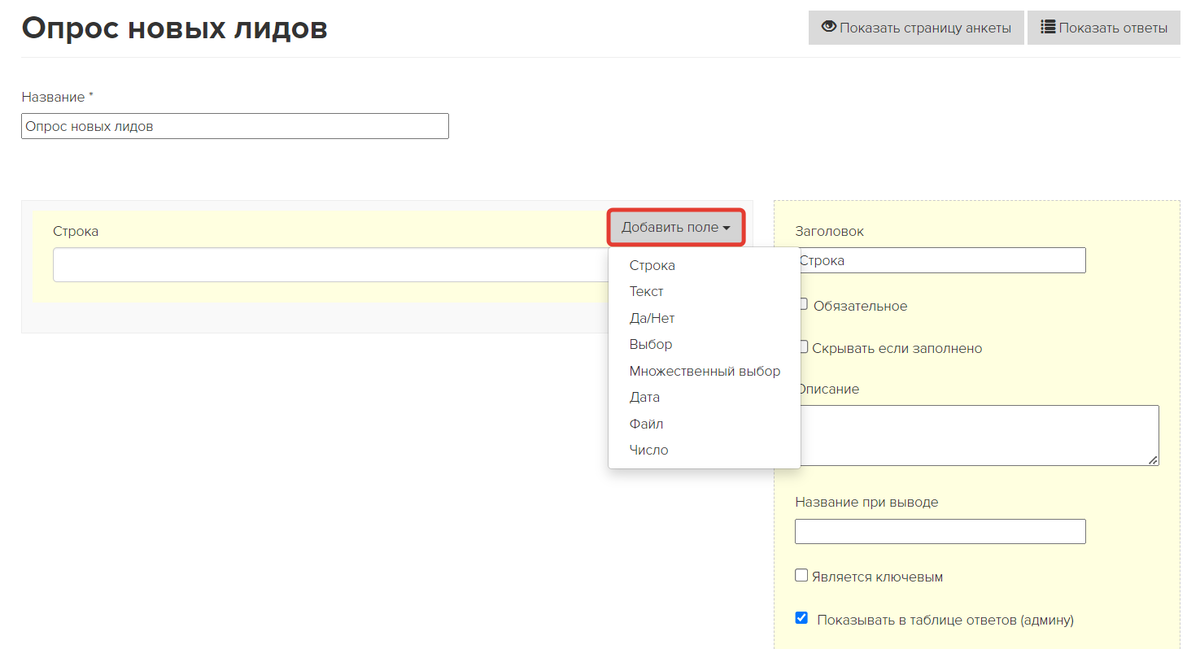This screenshot has height=649, width=1200.
Task: Click the Опрос новых лидов page heading
Action: [175, 28]
